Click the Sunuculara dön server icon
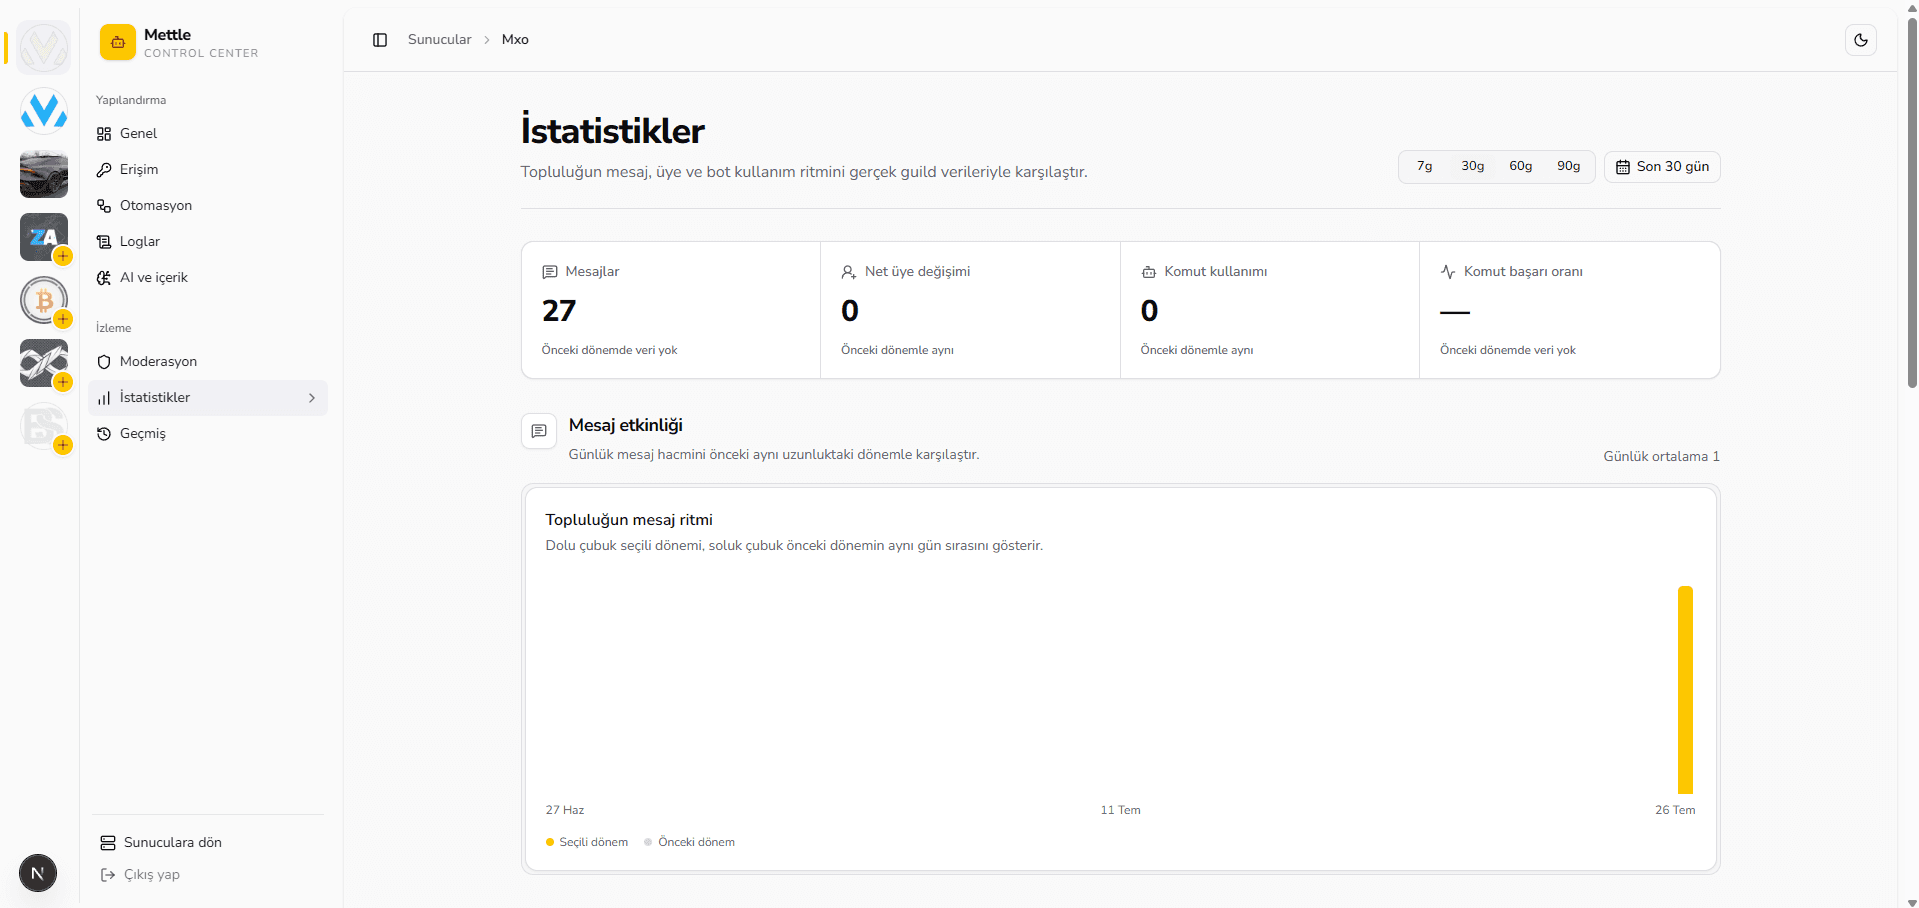 click(108, 843)
